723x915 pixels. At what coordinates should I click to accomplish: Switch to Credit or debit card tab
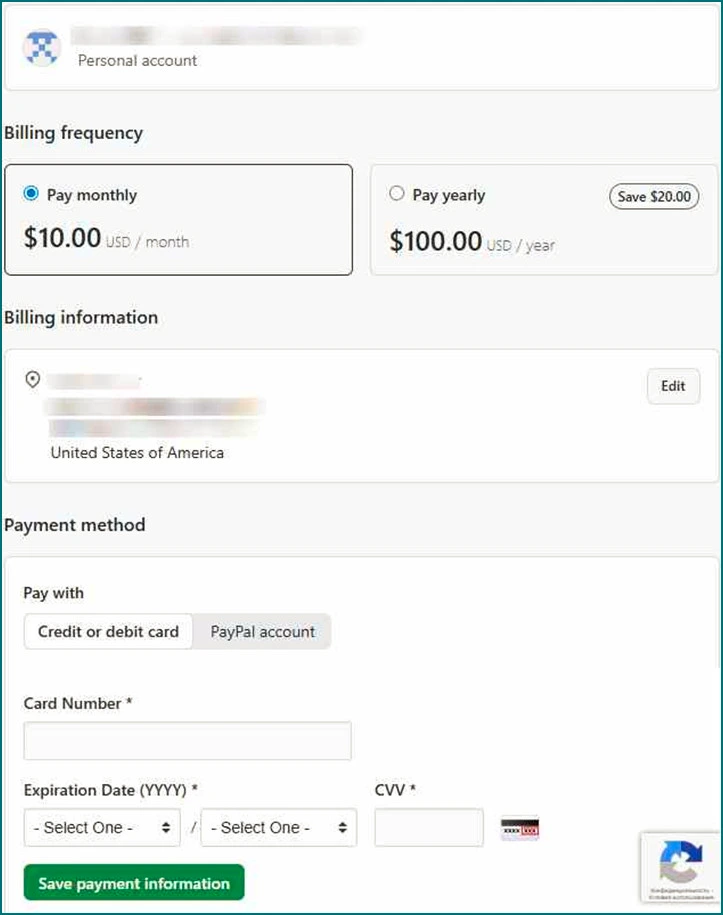click(108, 632)
